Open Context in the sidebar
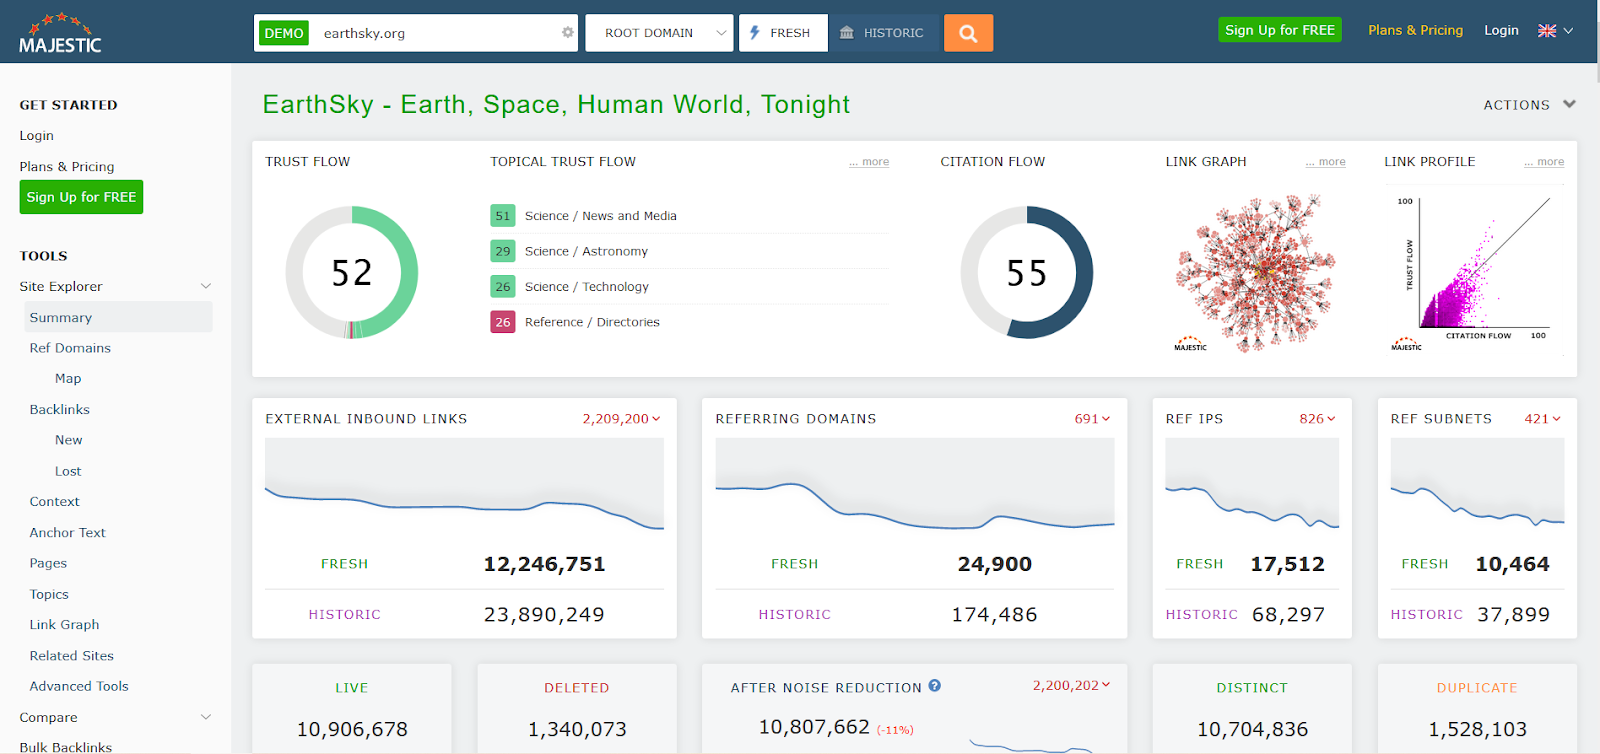1600x754 pixels. point(54,502)
